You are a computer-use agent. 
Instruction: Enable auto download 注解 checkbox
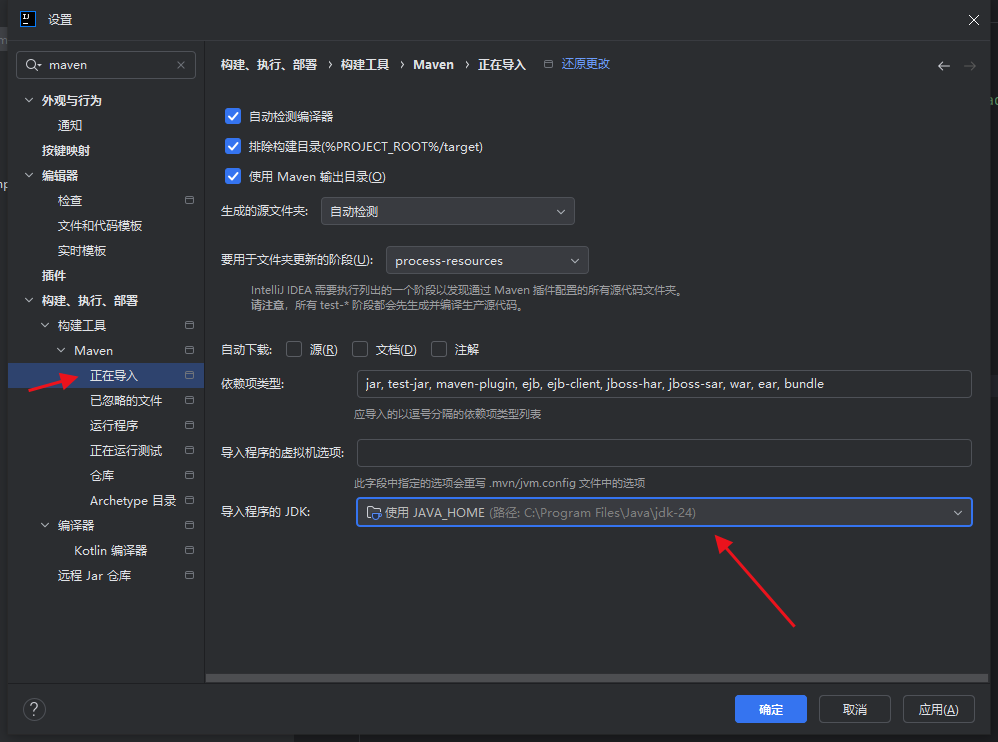[439, 349]
